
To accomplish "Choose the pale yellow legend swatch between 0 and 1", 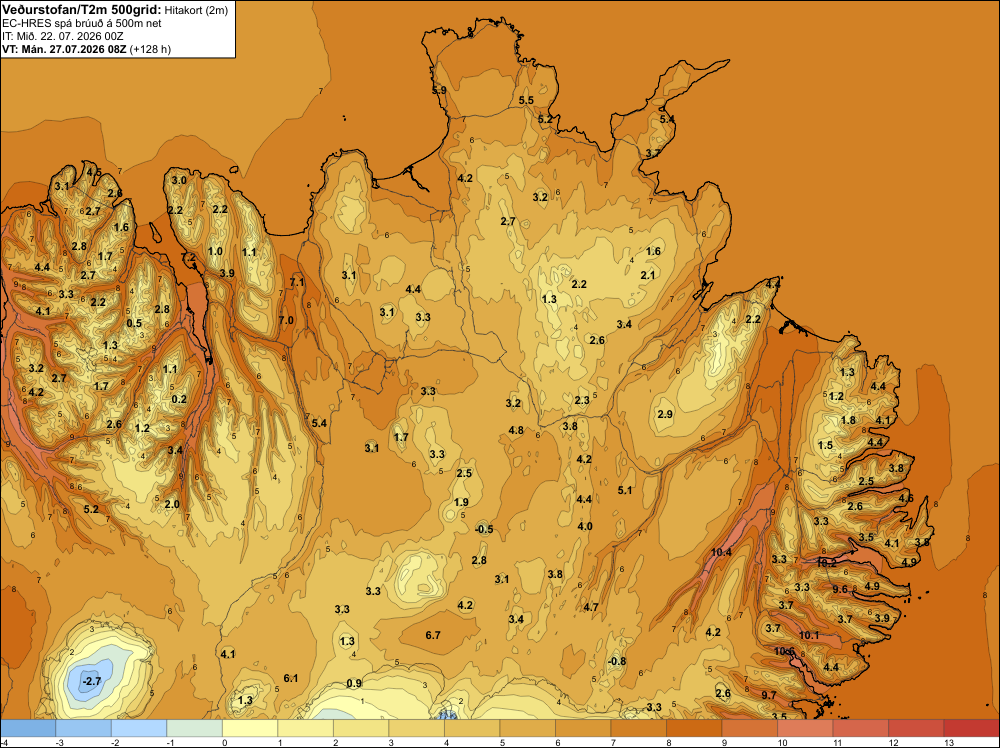I will click(250, 728).
